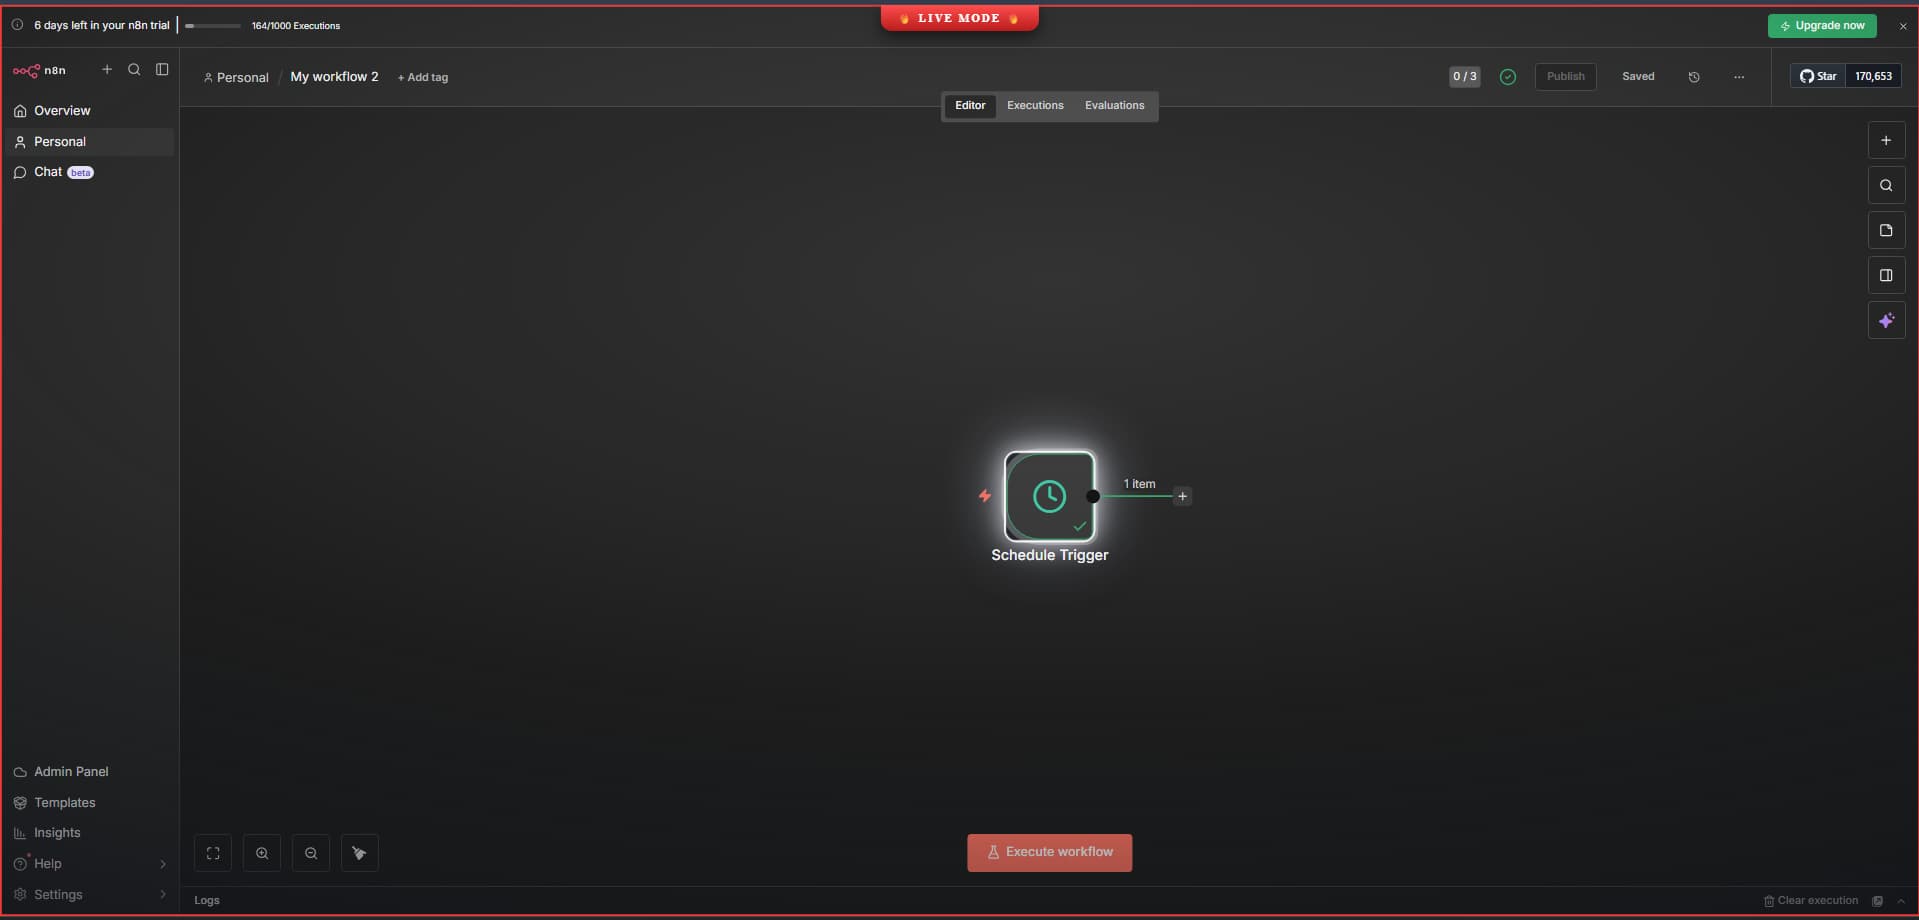Open canvas node search panel
This screenshot has width=1919, height=920.
pyautogui.click(x=1886, y=186)
